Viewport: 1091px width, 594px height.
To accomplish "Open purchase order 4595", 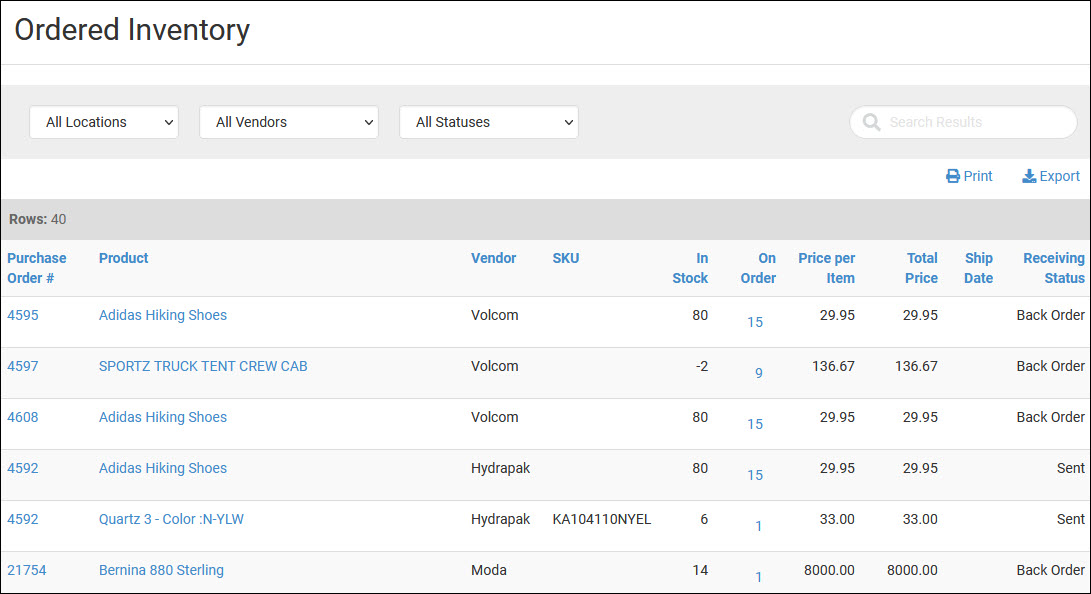I will tap(23, 315).
